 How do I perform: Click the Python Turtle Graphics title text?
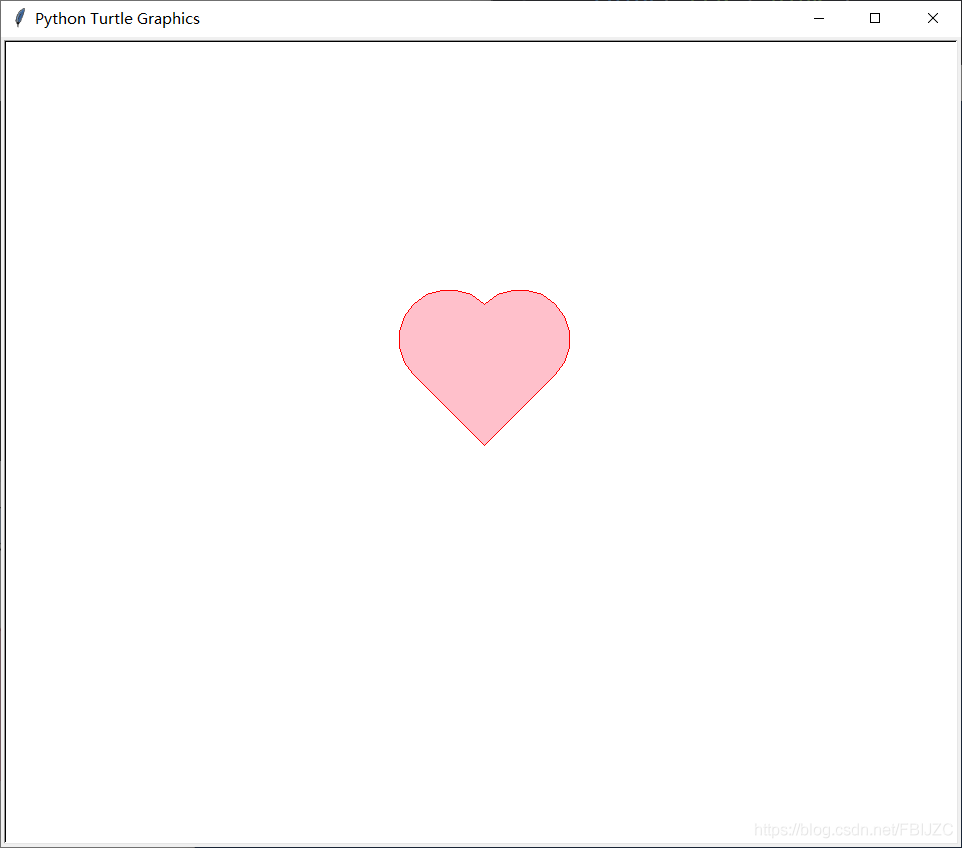click(x=117, y=19)
